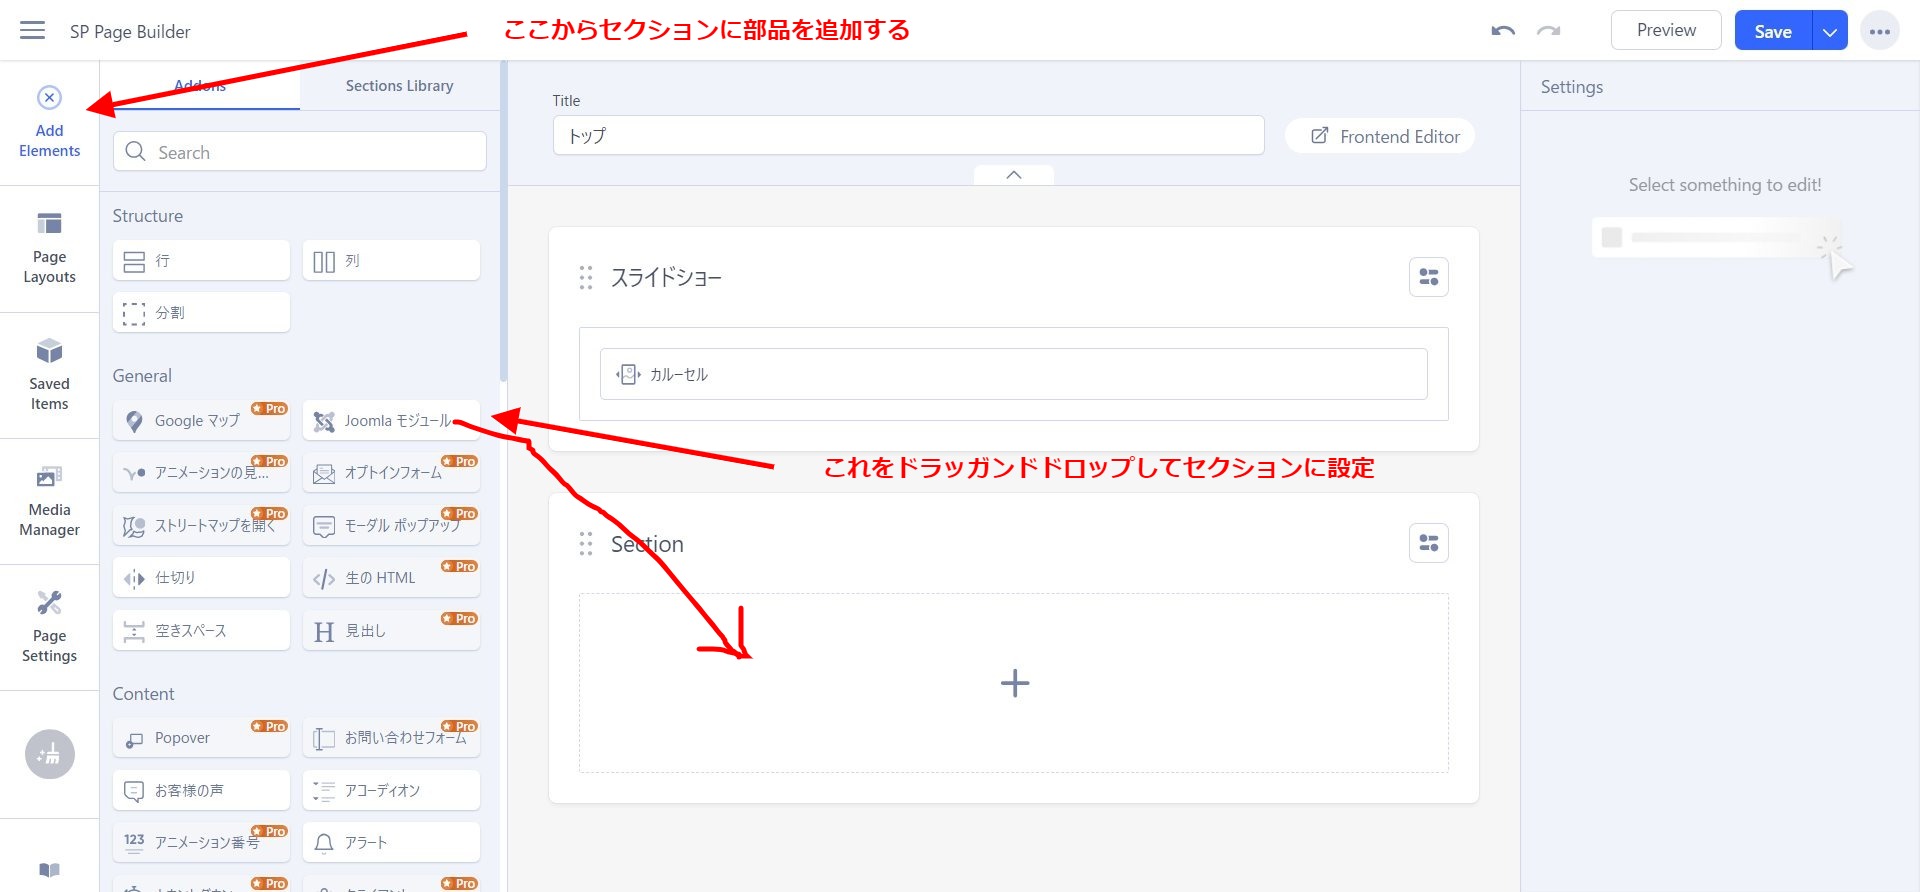Open Page Layouts in the sidebar
Viewport: 1920px width, 892px height.
coord(49,248)
